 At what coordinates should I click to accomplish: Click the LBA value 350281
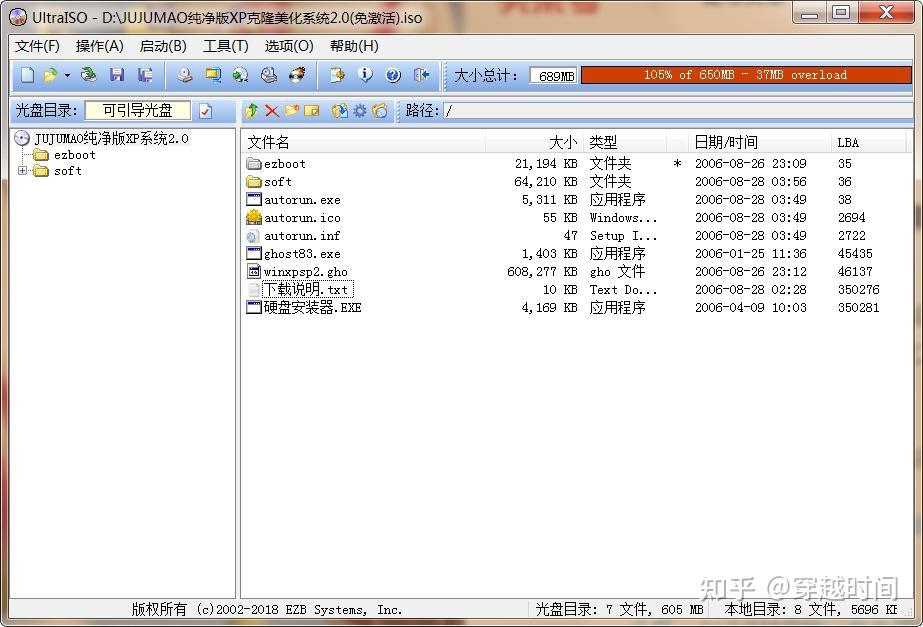click(x=858, y=307)
